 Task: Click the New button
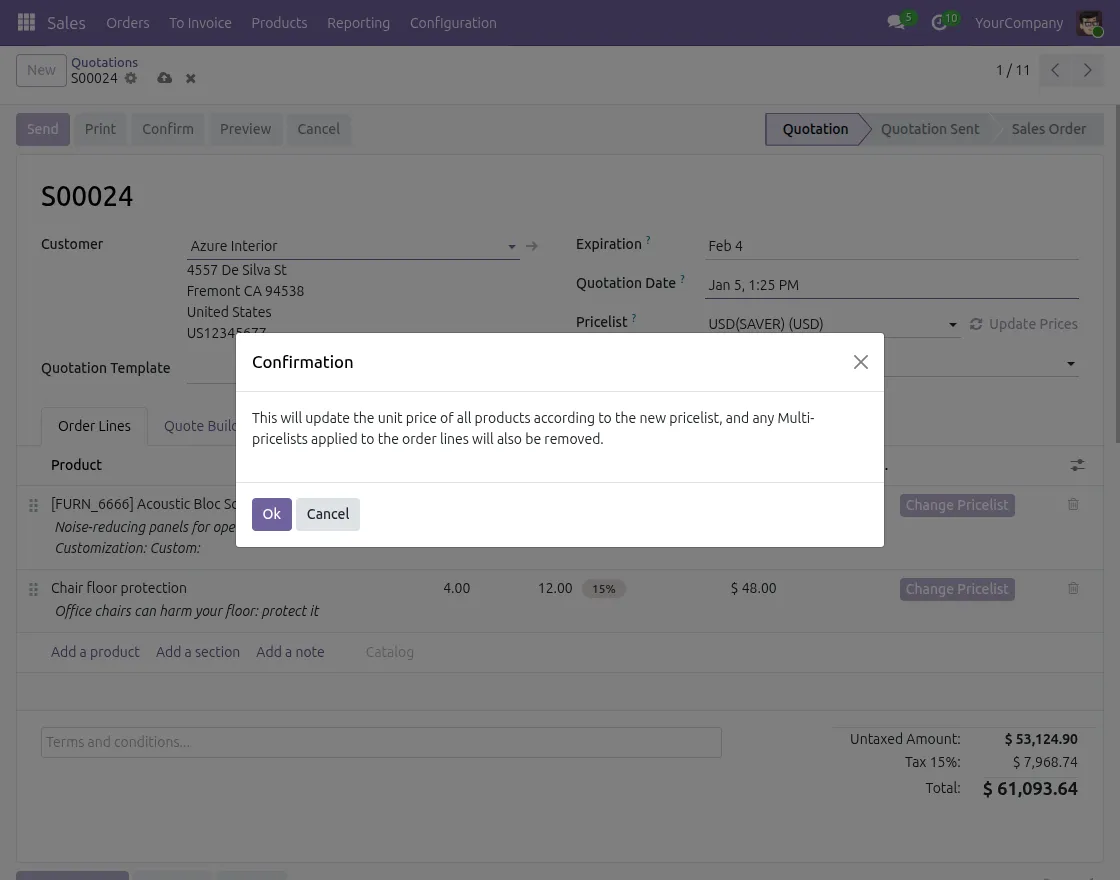click(41, 70)
